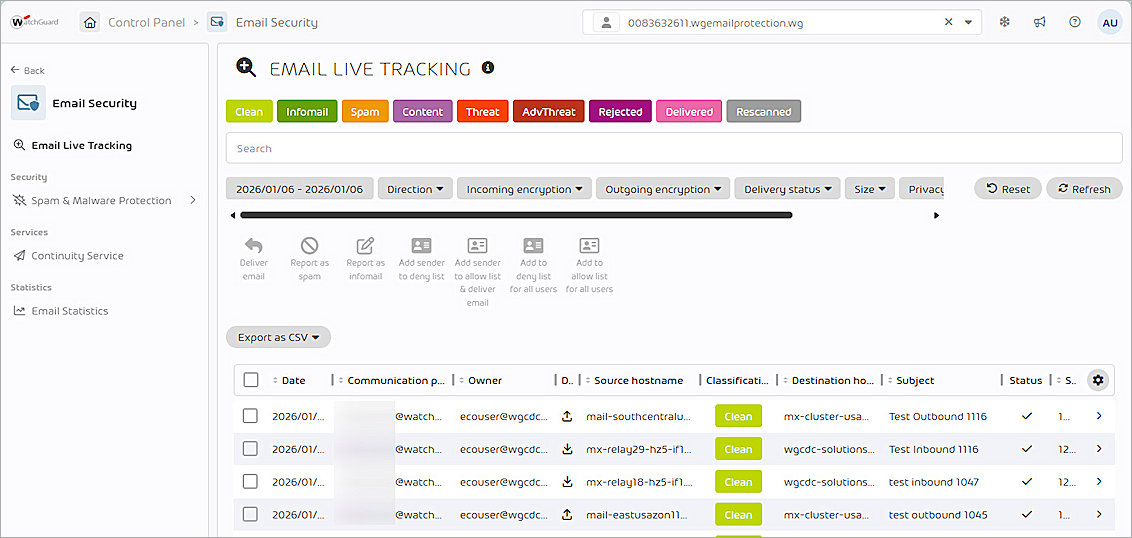Click the filter scrollbar right arrow
The image size is (1132, 538).
pyautogui.click(x=937, y=215)
